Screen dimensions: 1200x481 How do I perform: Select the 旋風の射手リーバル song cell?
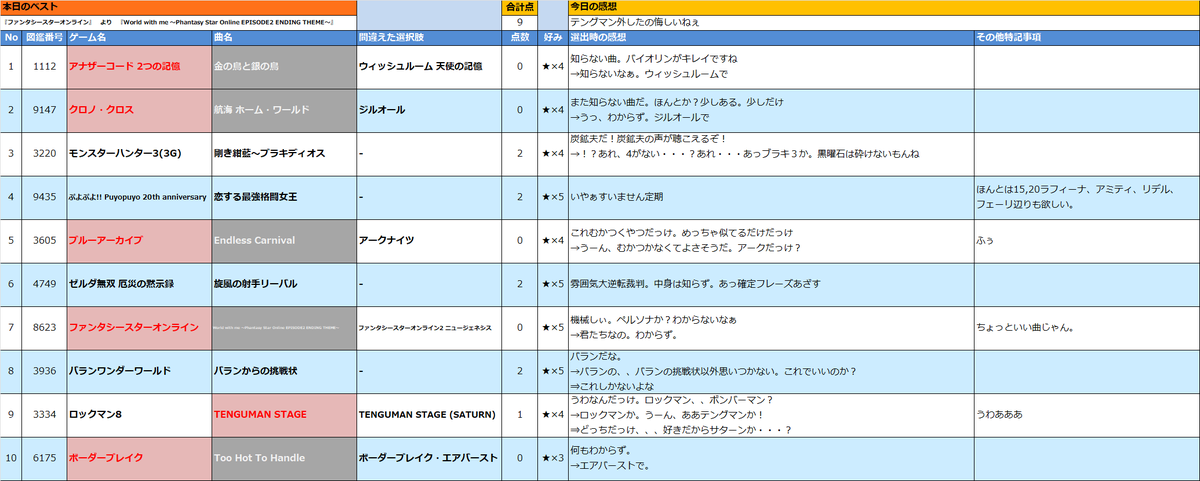[283, 284]
